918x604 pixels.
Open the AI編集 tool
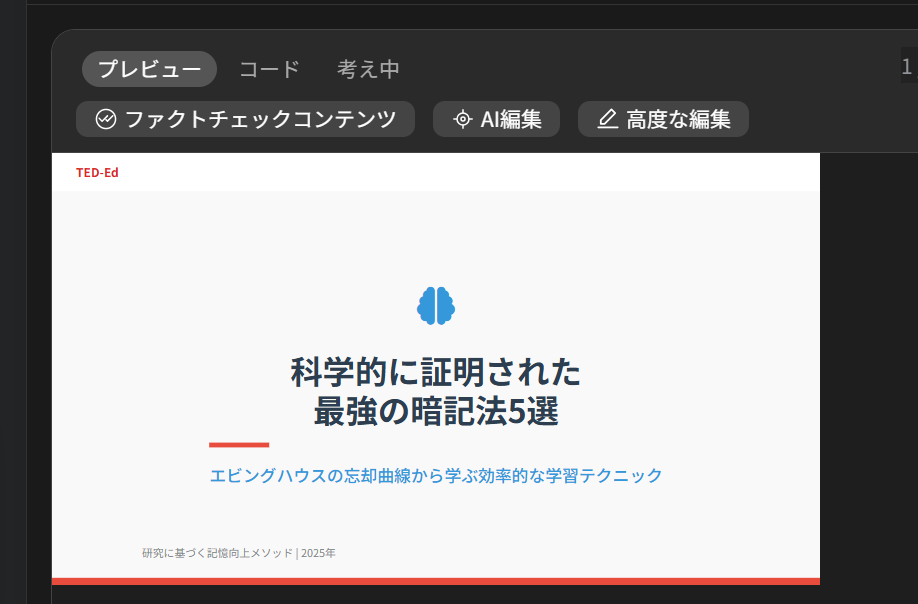click(496, 119)
